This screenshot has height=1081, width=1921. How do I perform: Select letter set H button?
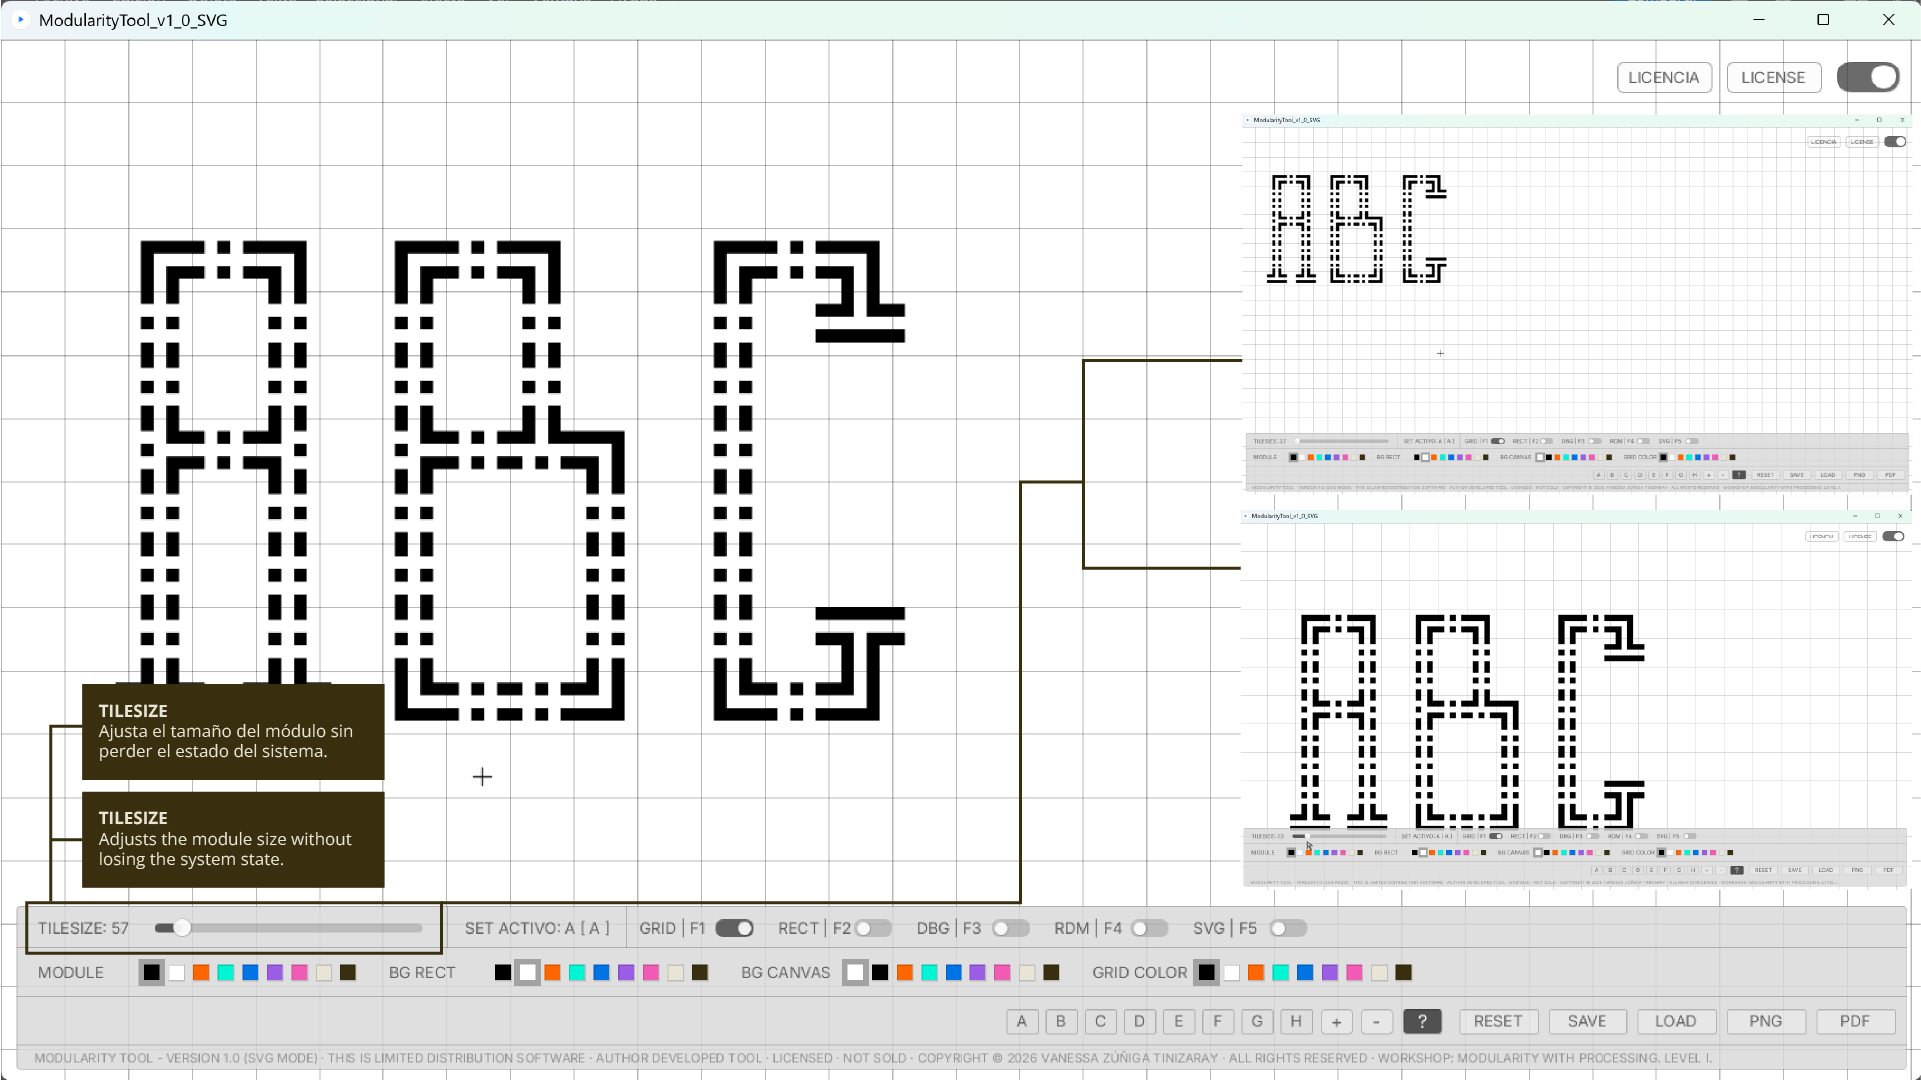[x=1296, y=1021]
